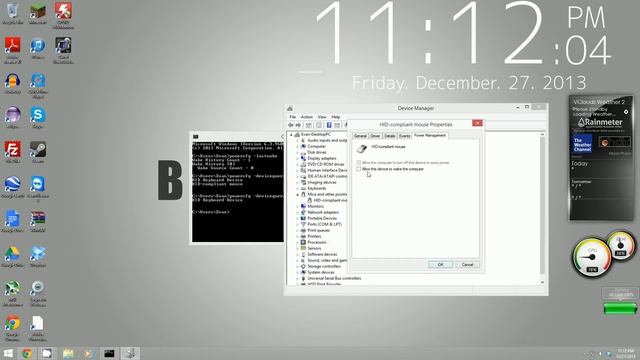The height and width of the screenshot is (360, 640).
Task: Switch to the General tab
Action: click(360, 136)
